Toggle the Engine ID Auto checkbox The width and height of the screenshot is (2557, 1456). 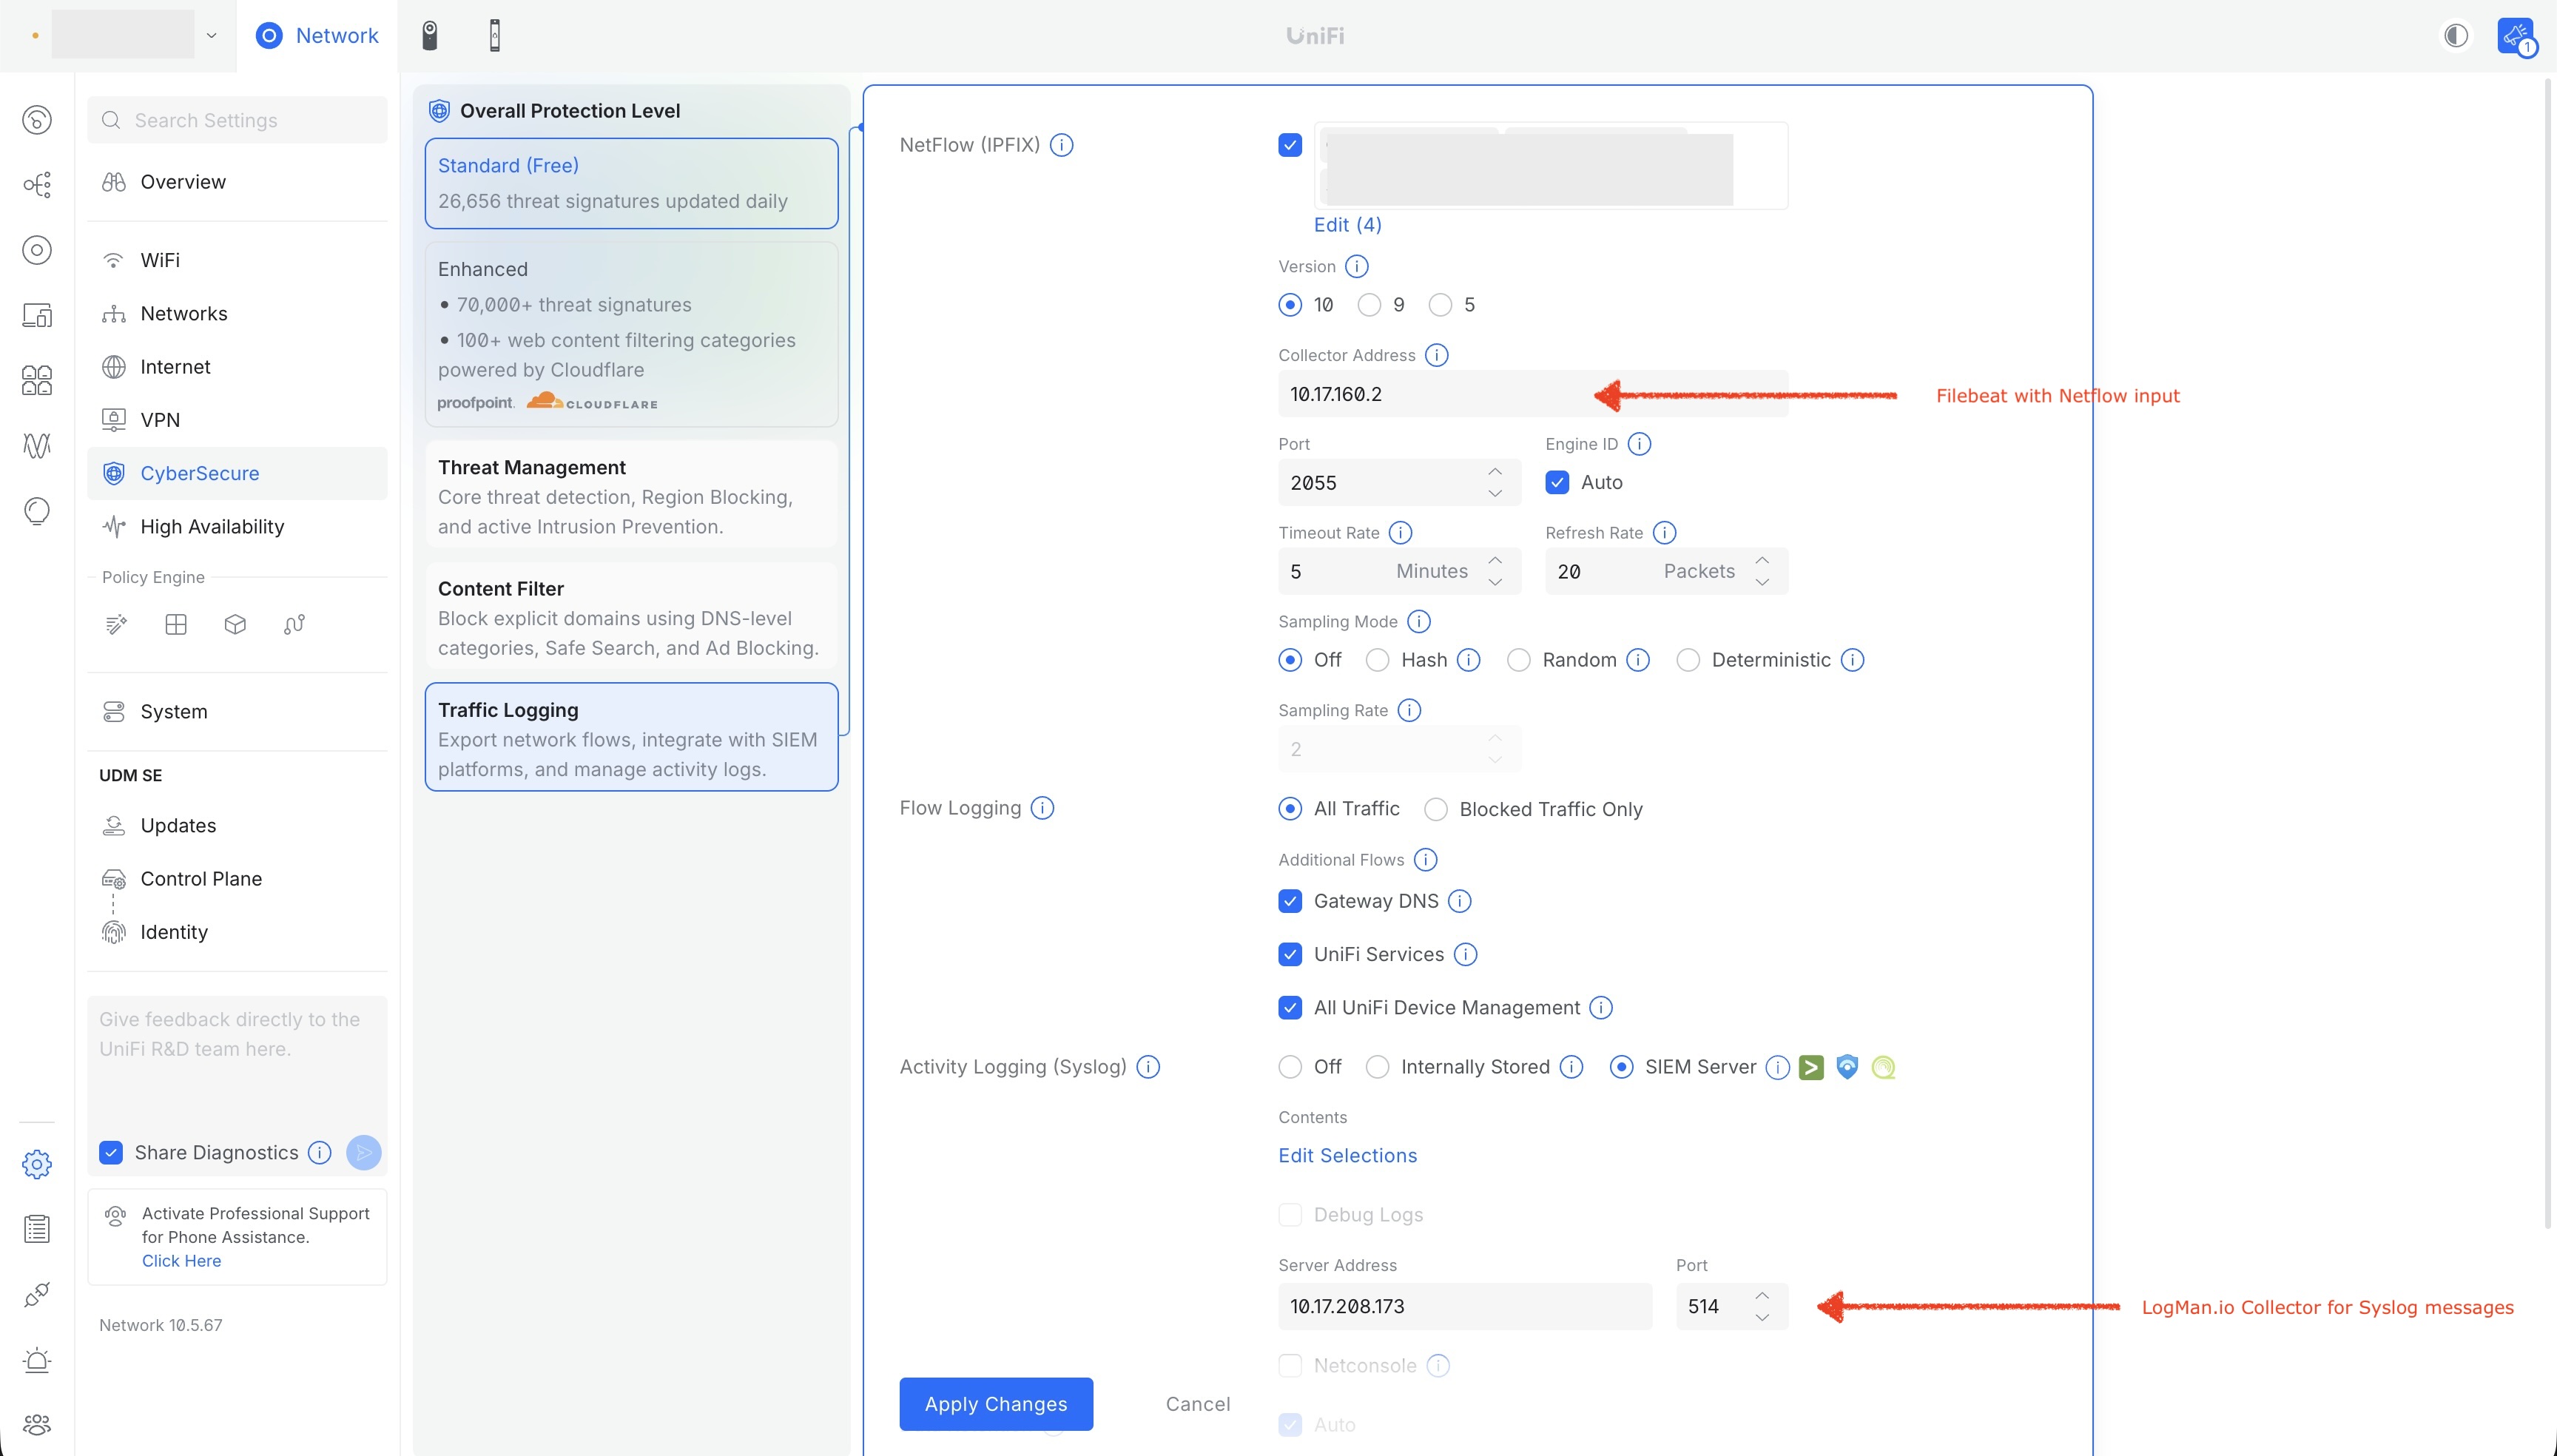[x=1557, y=483]
